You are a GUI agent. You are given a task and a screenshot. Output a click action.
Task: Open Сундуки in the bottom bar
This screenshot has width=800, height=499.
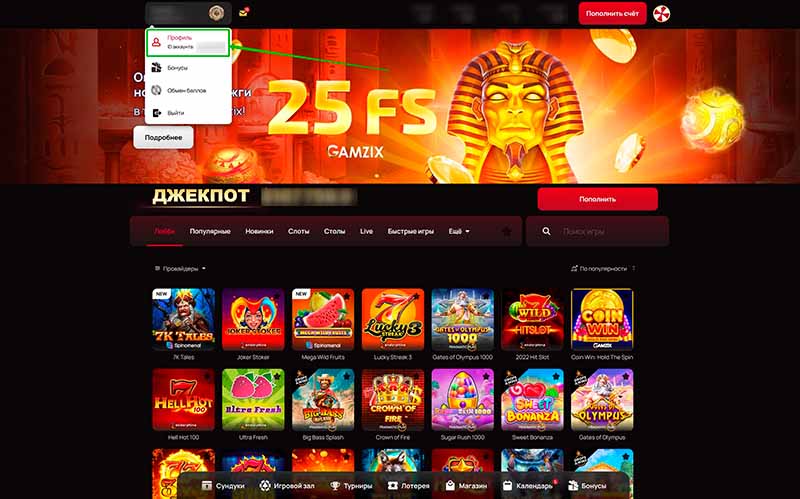click(223, 486)
